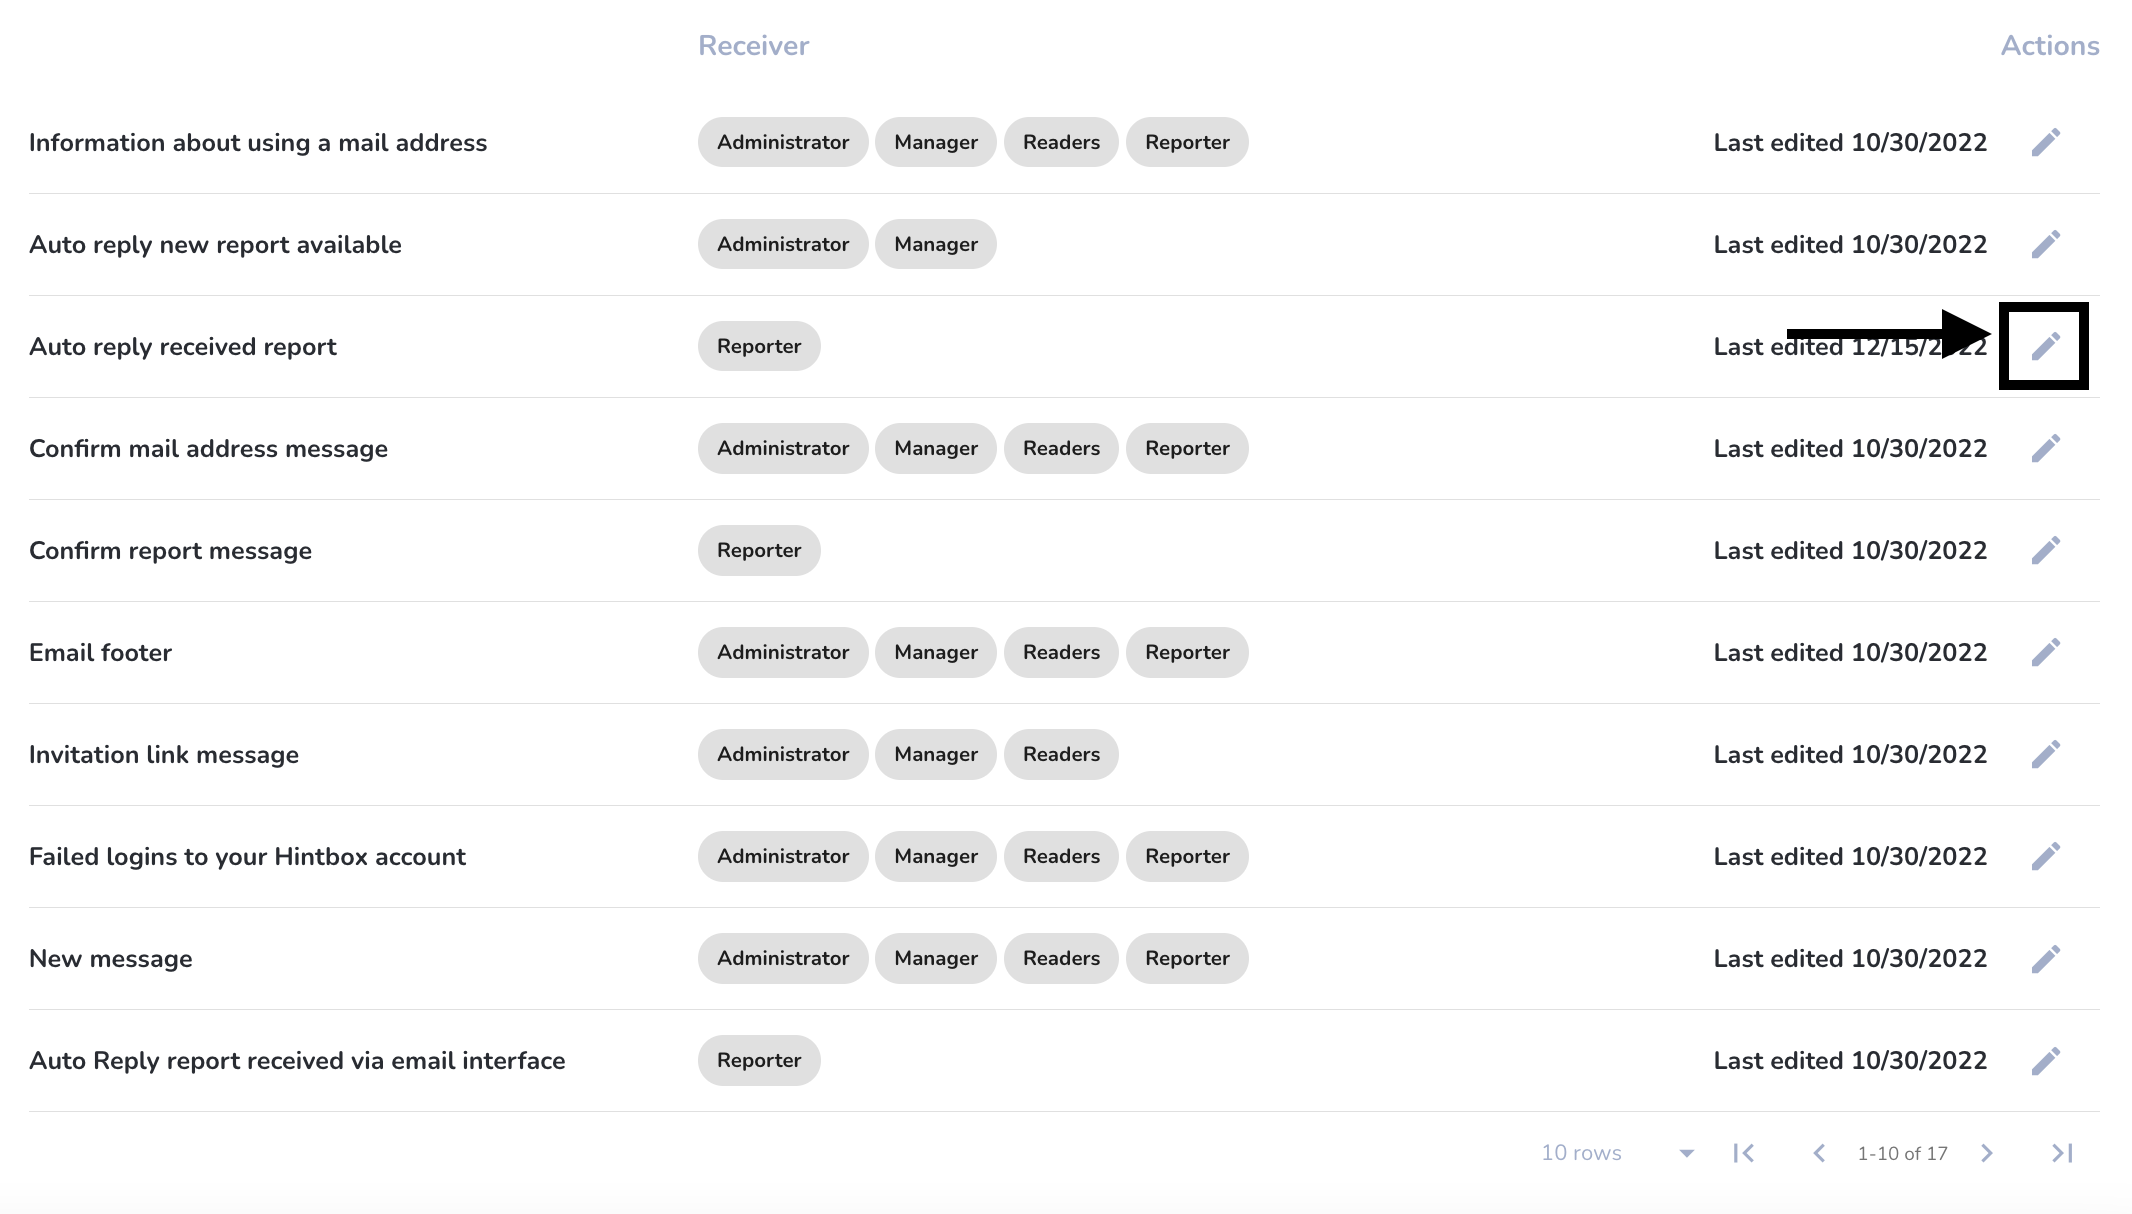Click Reporter chip in Information about mail address row
The width and height of the screenshot is (2132, 1214).
1187,142
